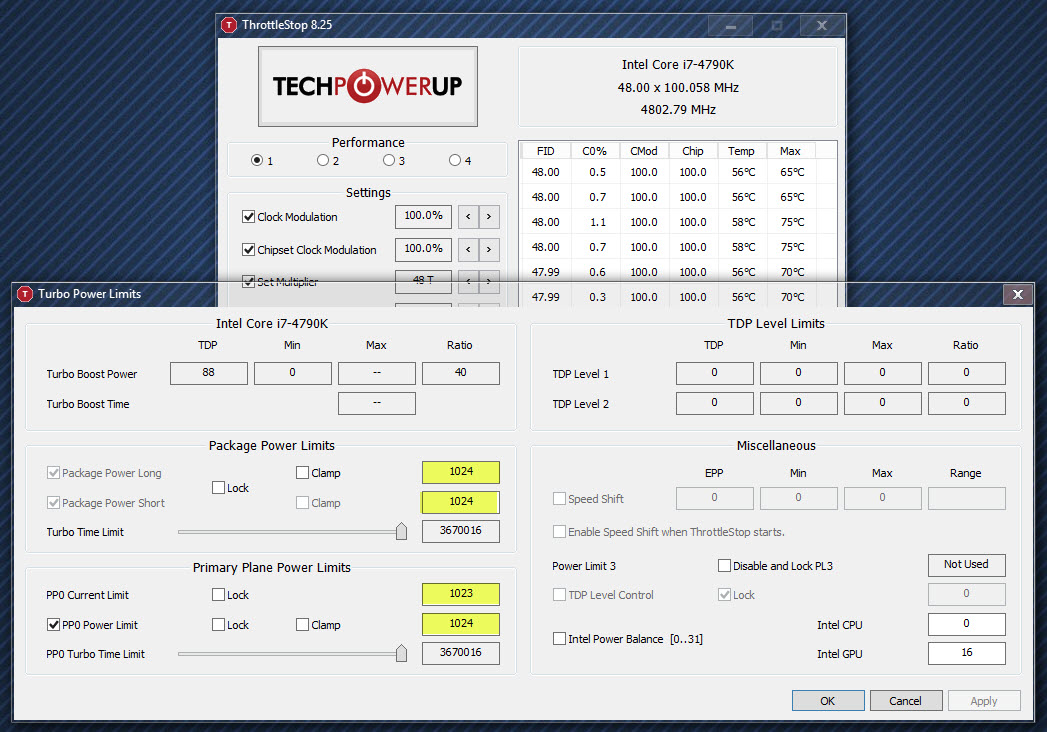Viewport: 1047px width, 732px height.
Task: Click the Max column header in ThrottleStop table
Action: tap(791, 151)
